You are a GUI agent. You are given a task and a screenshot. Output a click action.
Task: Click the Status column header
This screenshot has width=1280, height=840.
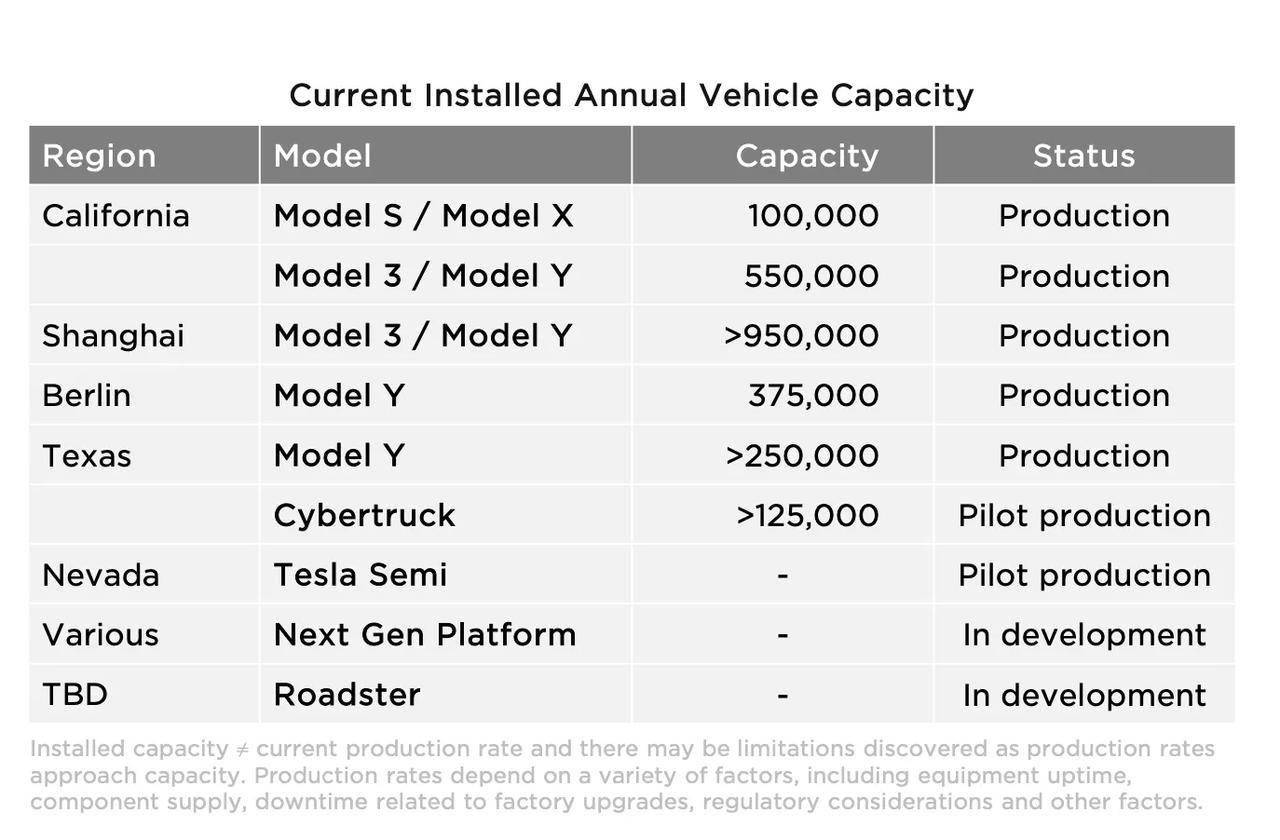(1084, 156)
